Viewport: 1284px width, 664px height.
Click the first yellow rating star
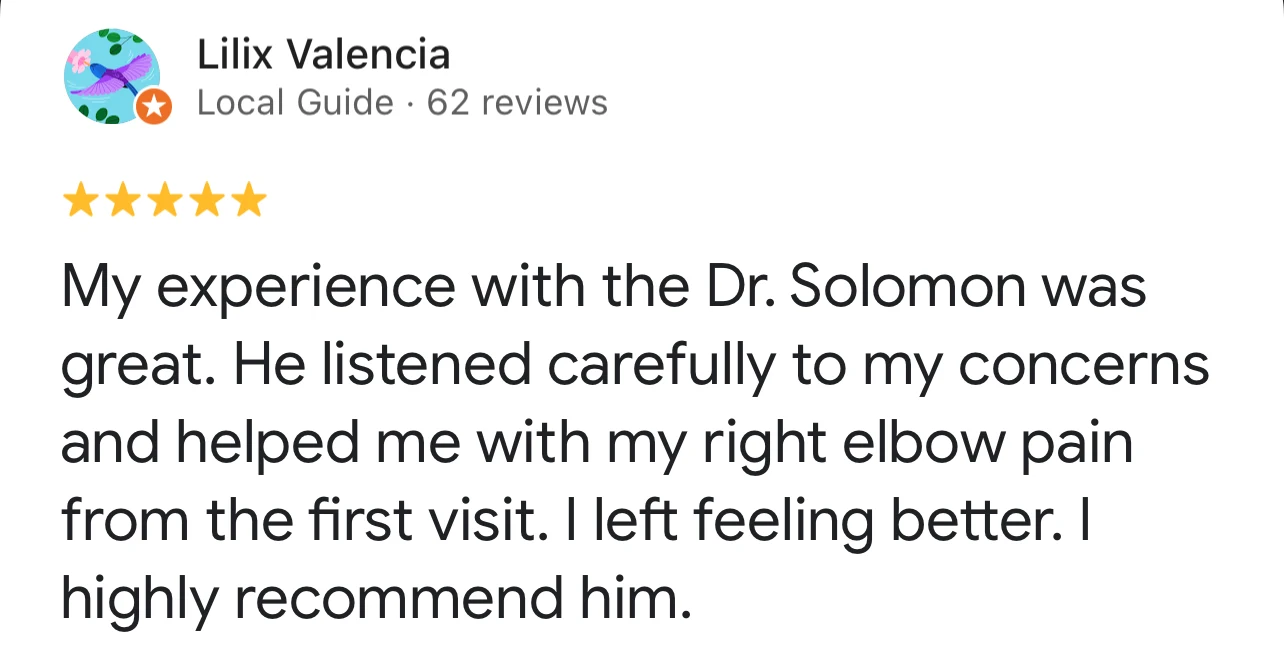(79, 202)
